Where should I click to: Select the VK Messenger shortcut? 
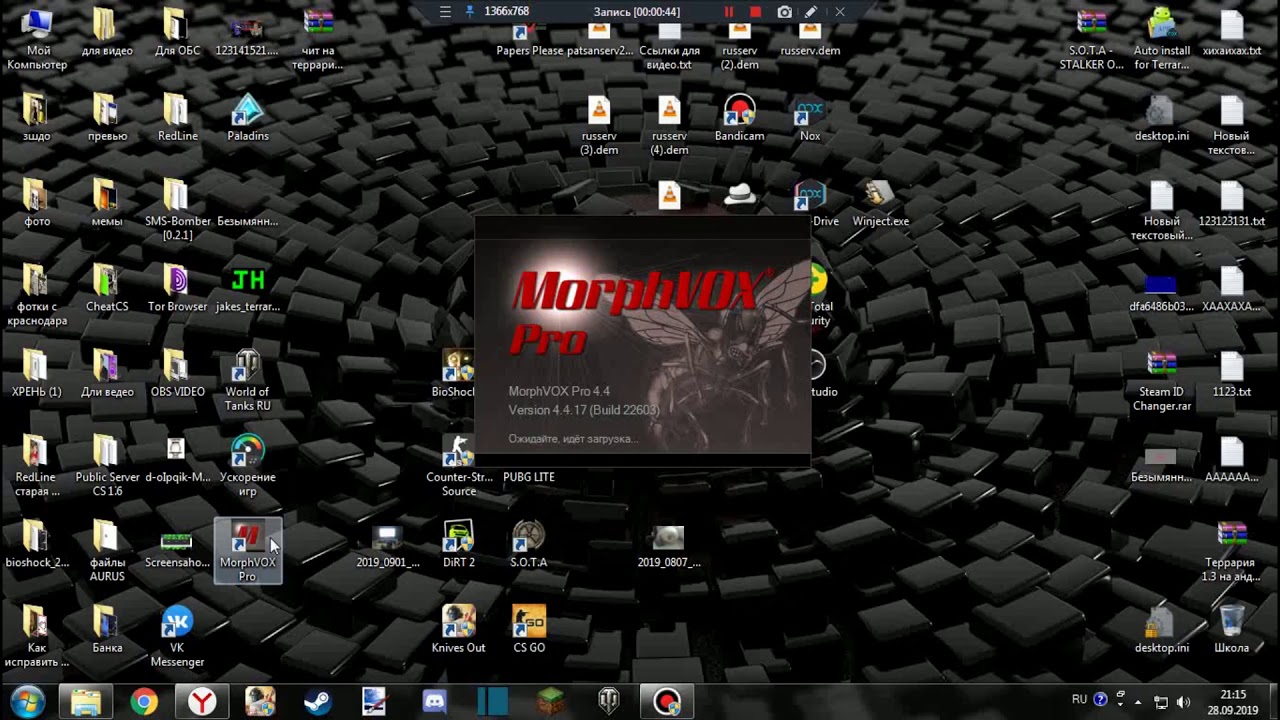(x=177, y=637)
